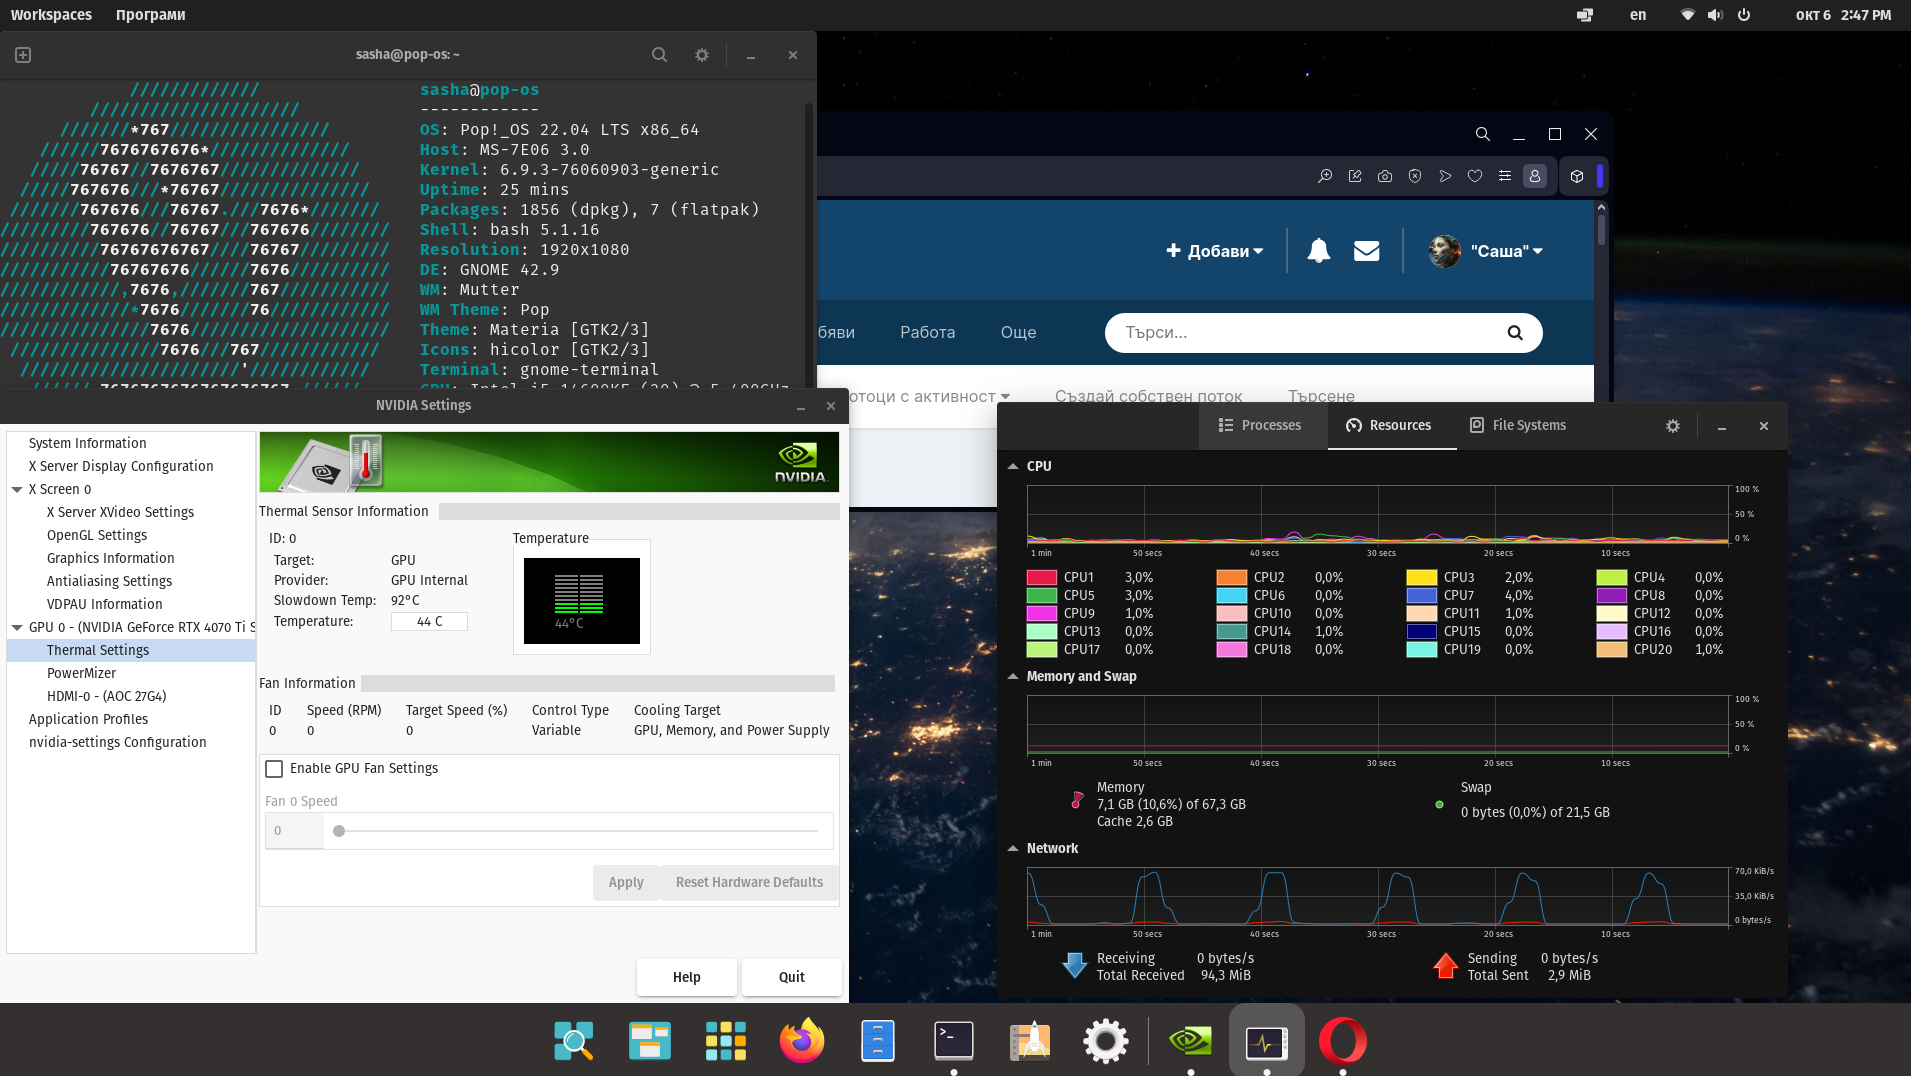The height and width of the screenshot is (1076, 1911).
Task: Open the messages envelope icon
Action: click(1367, 251)
